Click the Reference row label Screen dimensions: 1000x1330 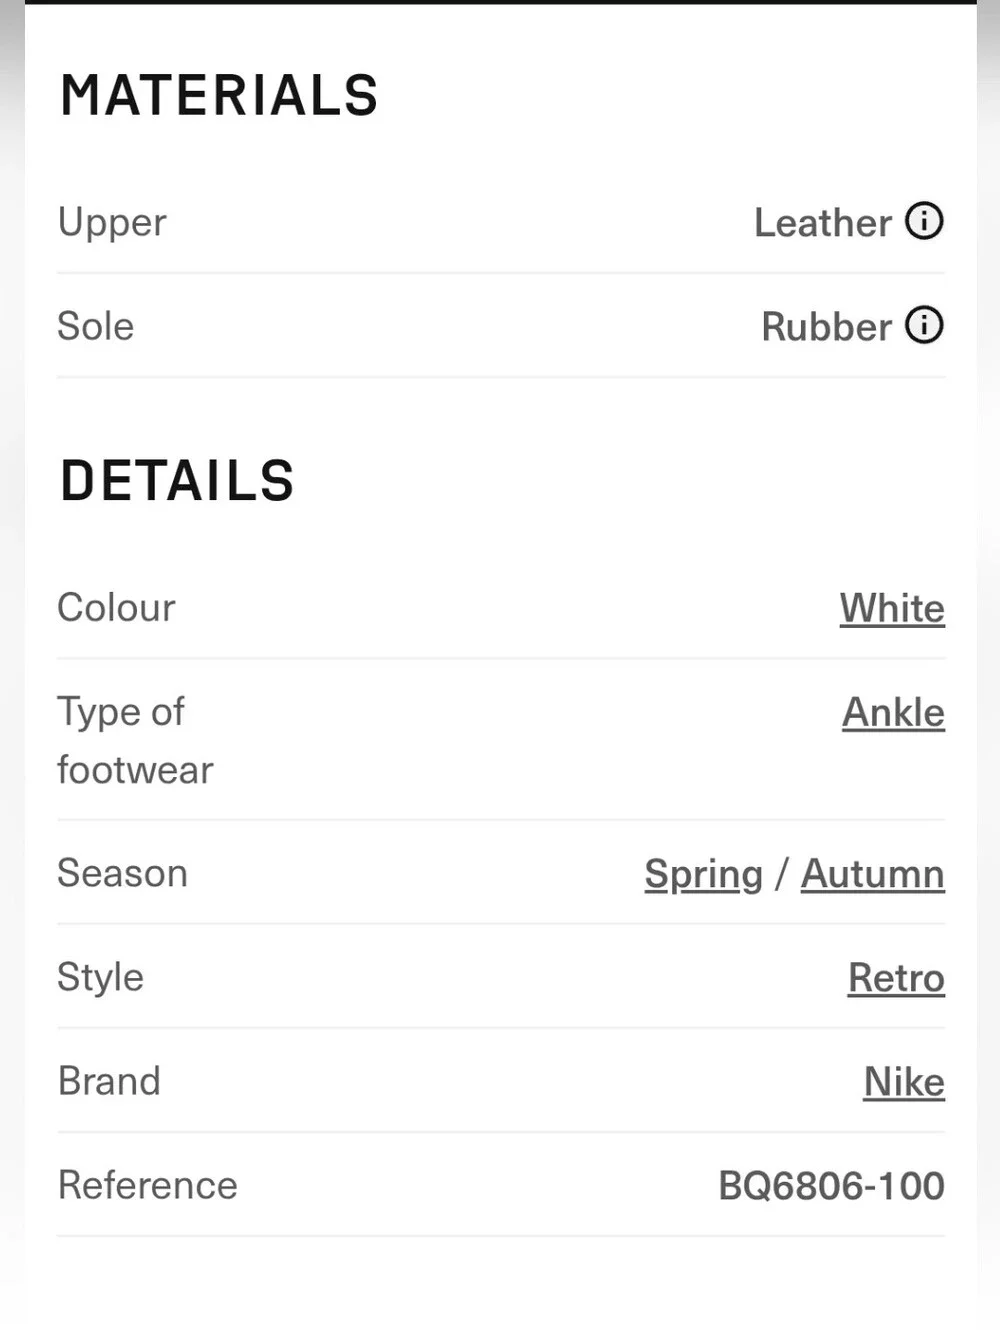pyautogui.click(x=147, y=1185)
